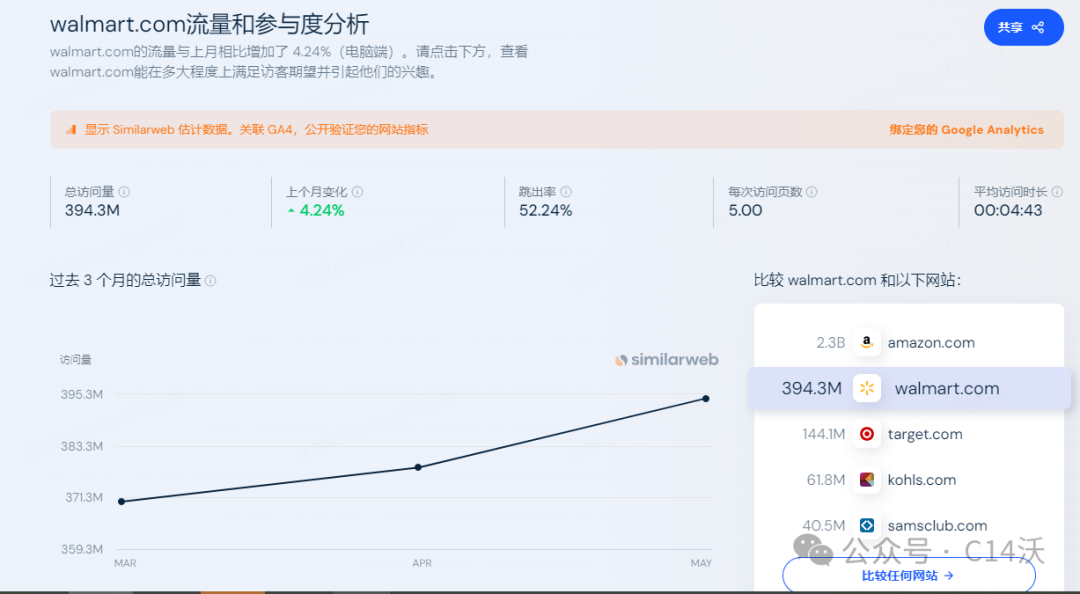
Task: Click the Sam's Club logo icon
Action: click(866, 525)
